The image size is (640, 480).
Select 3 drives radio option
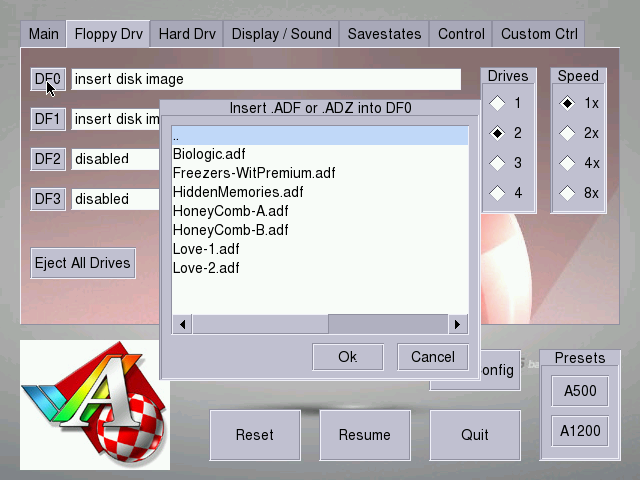pos(497,163)
